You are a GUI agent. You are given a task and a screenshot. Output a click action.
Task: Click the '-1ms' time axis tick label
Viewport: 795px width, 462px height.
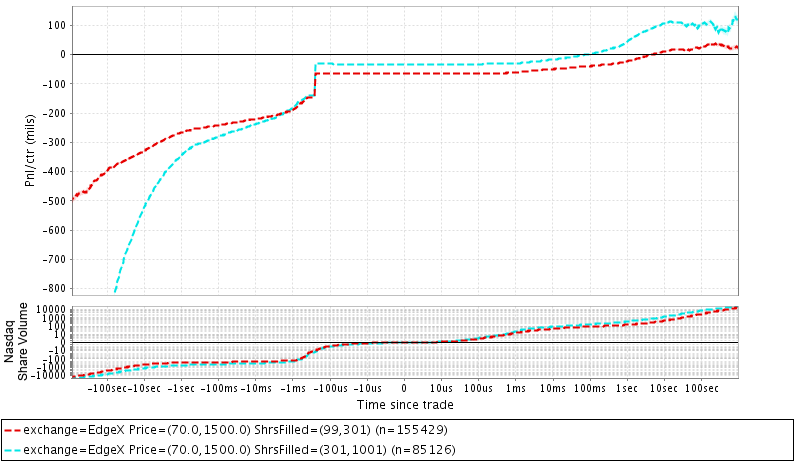point(293,388)
